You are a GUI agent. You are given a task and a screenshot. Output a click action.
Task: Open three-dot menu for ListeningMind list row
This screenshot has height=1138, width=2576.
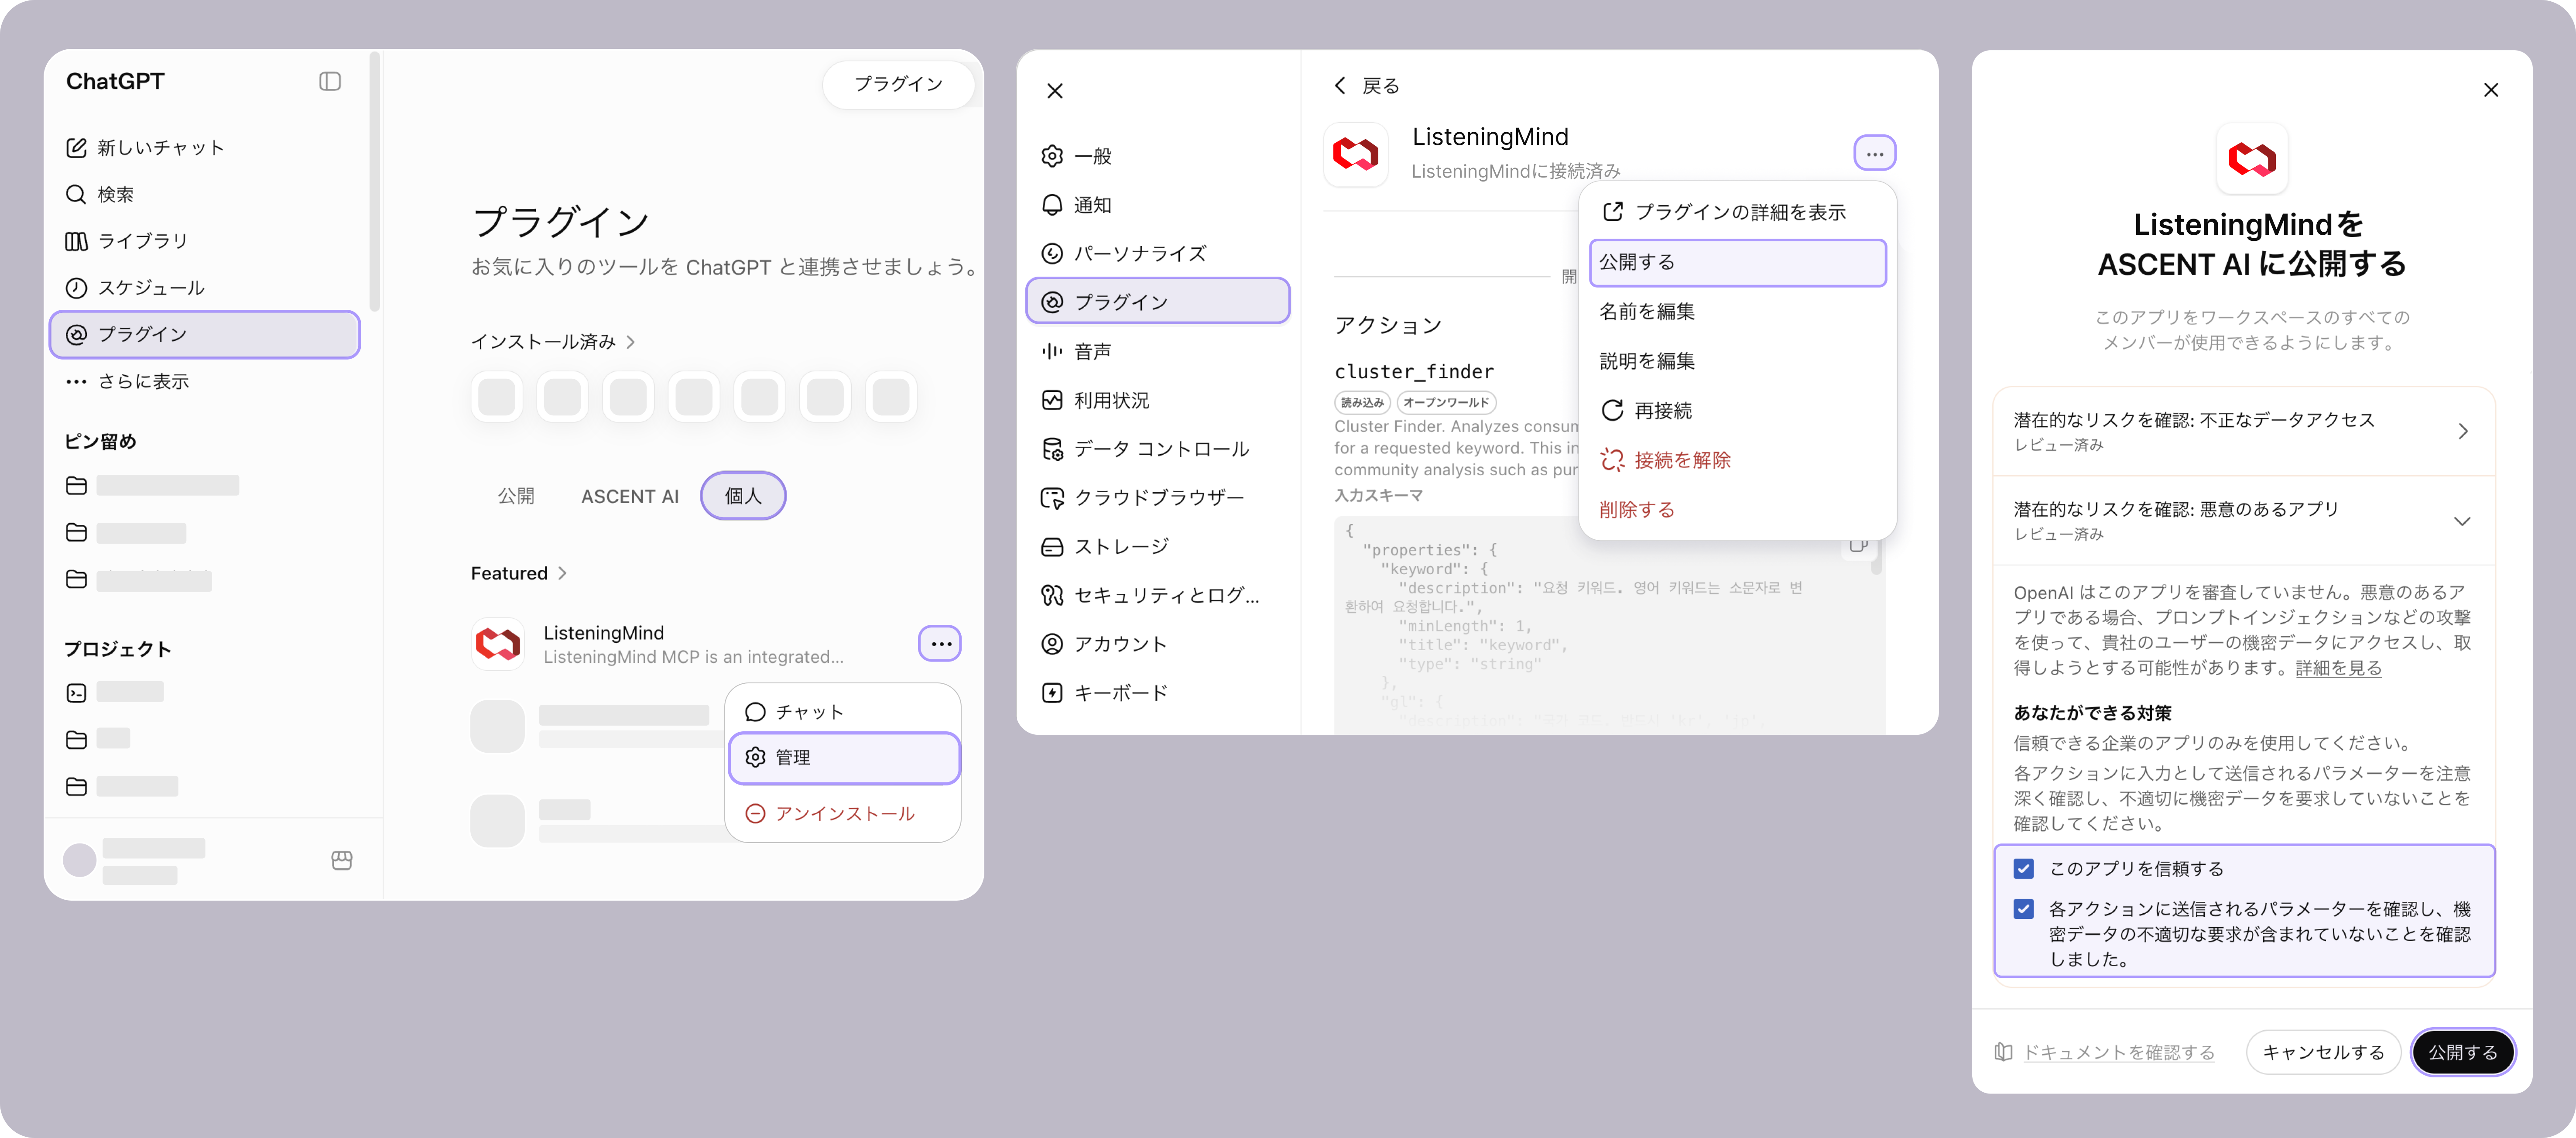click(940, 644)
